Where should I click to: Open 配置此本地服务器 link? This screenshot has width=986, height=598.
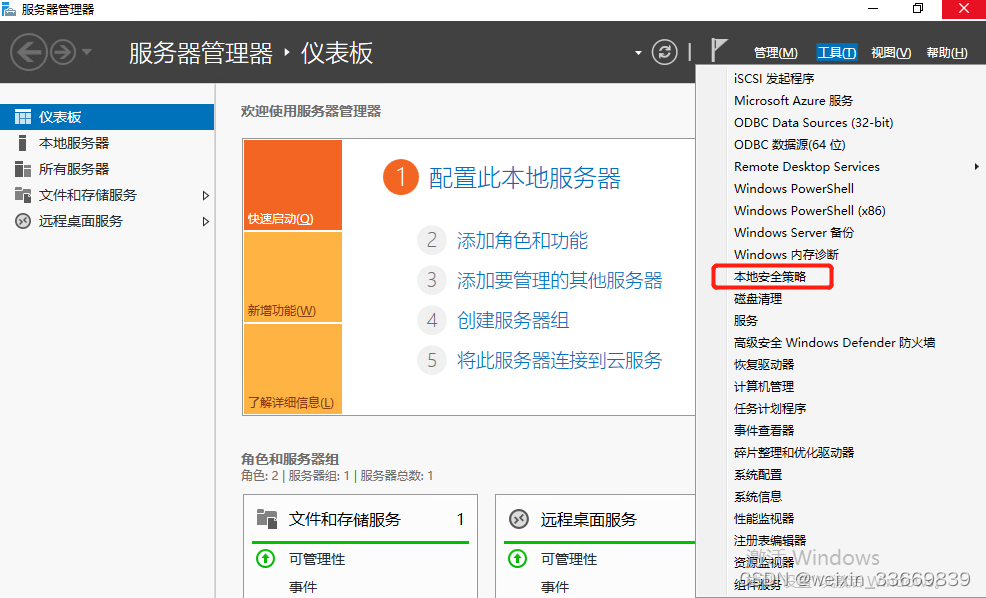[x=524, y=178]
